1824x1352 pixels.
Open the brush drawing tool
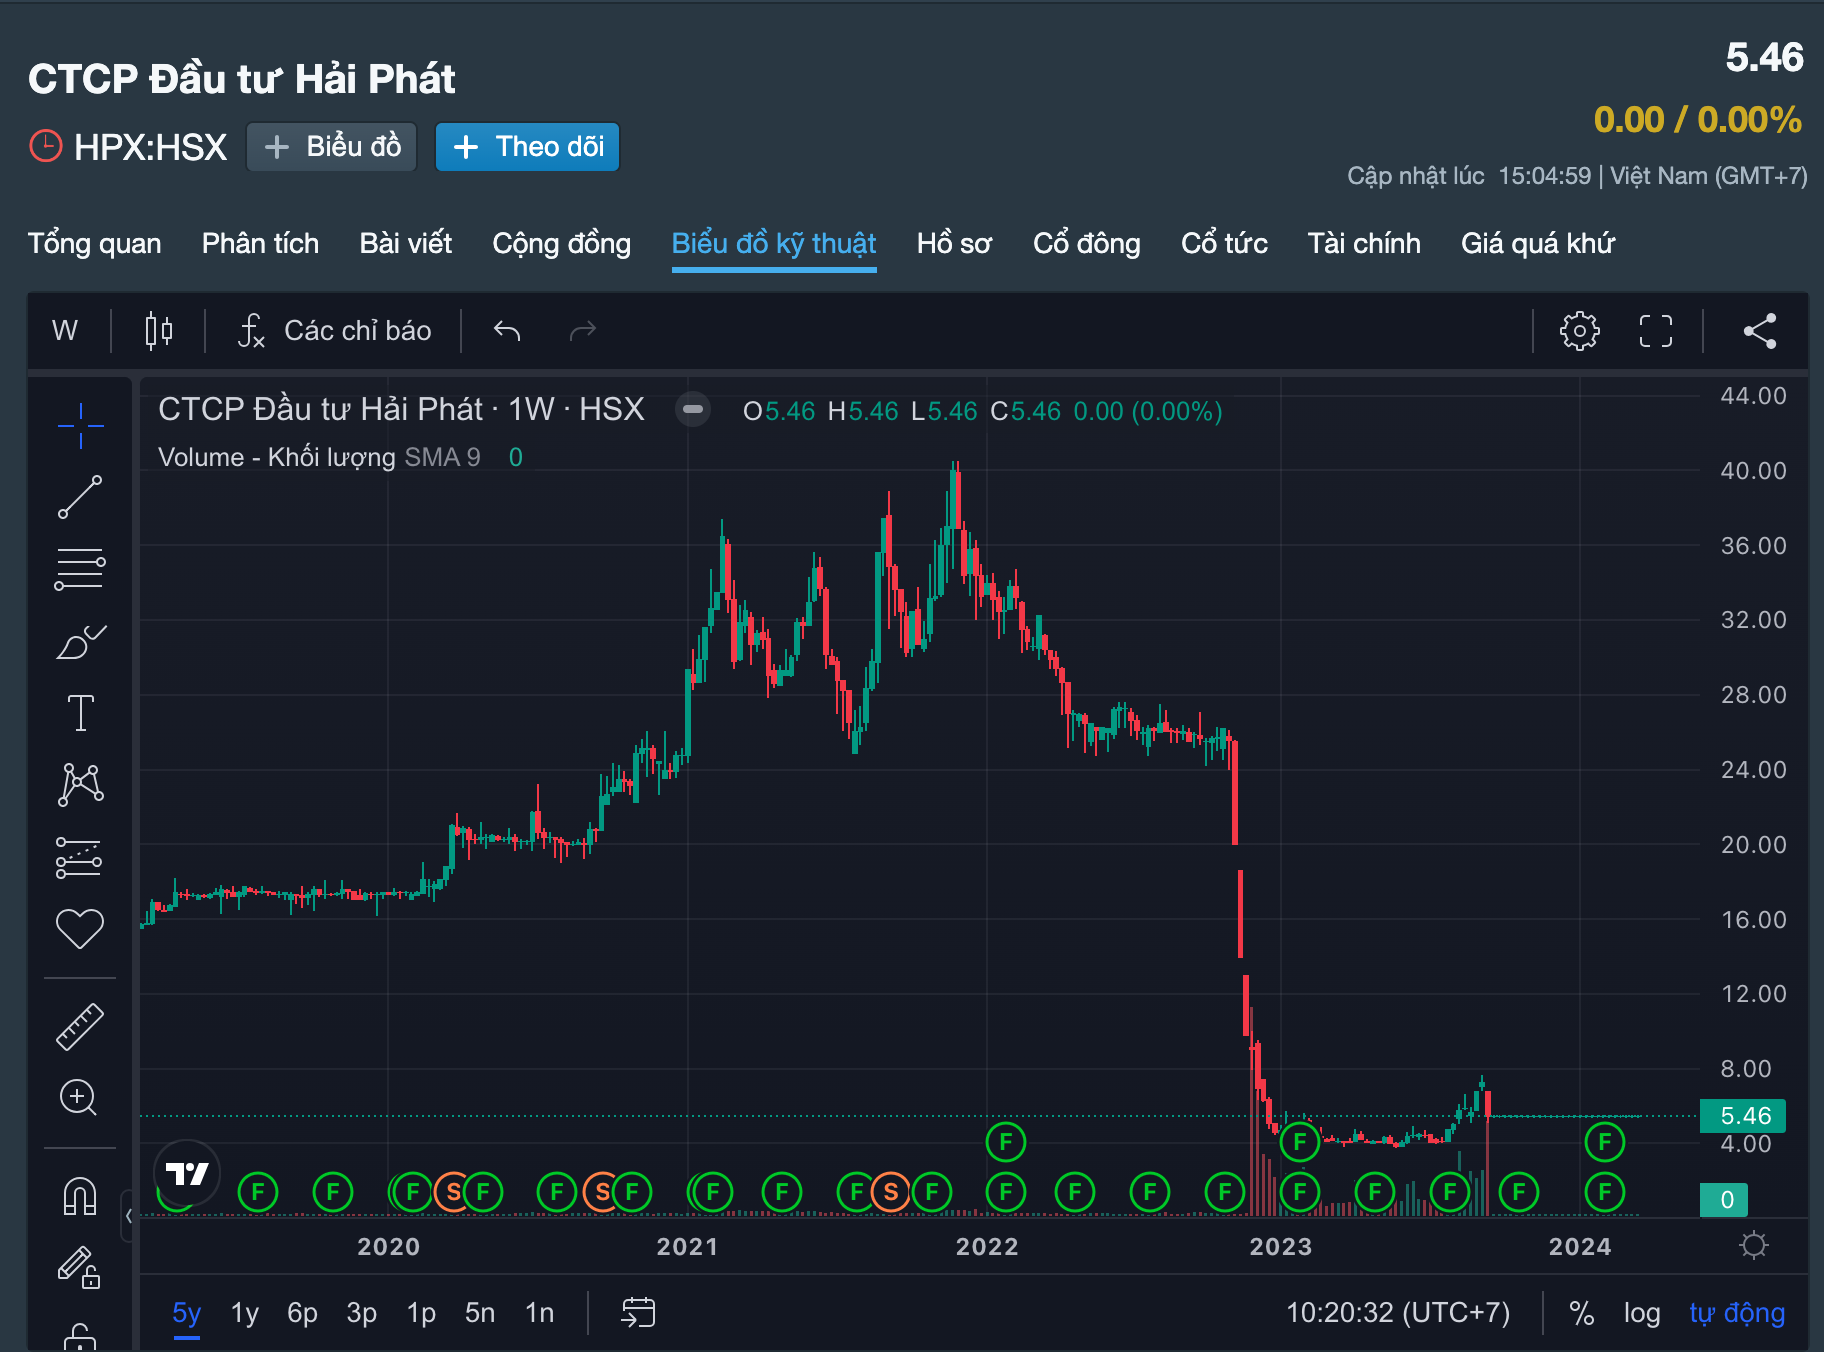[x=80, y=642]
